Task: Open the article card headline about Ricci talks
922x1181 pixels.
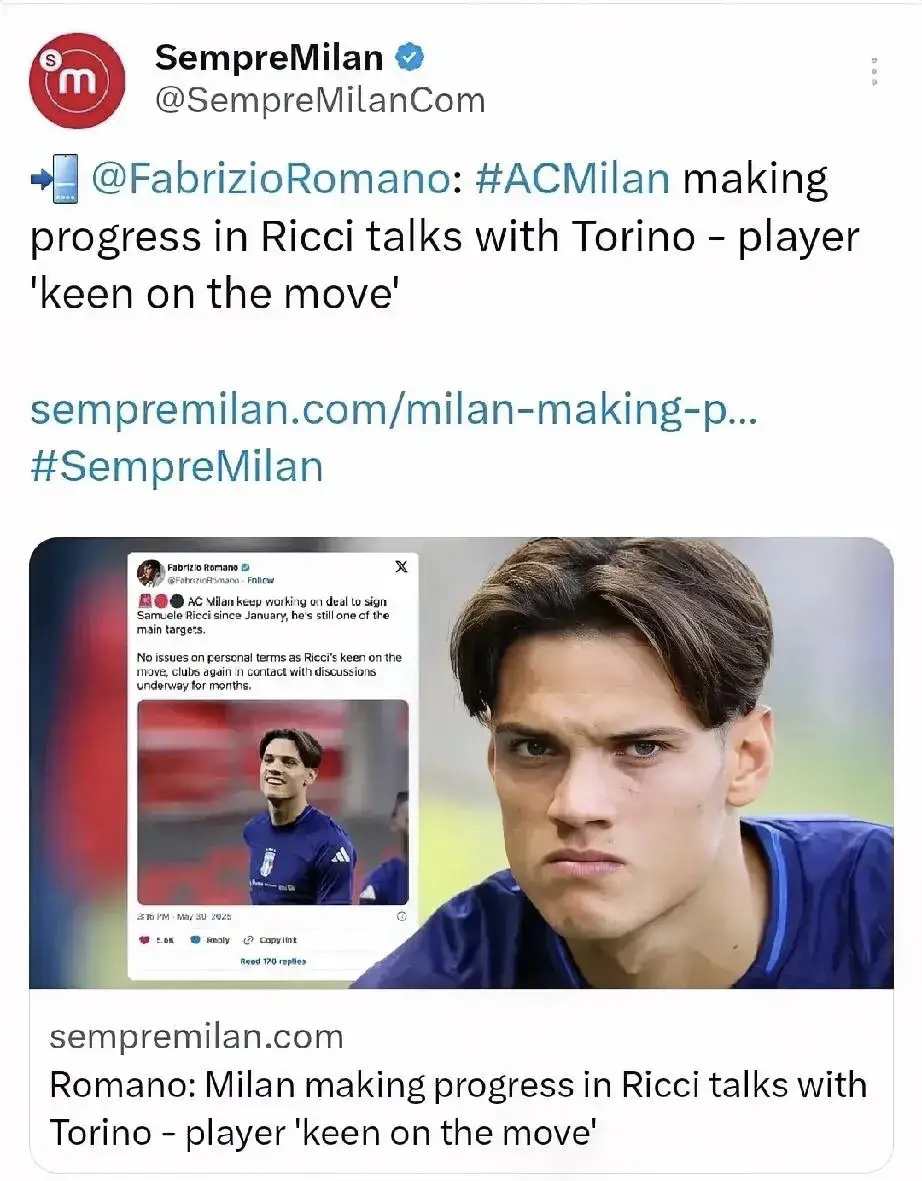Action: pos(458,1109)
